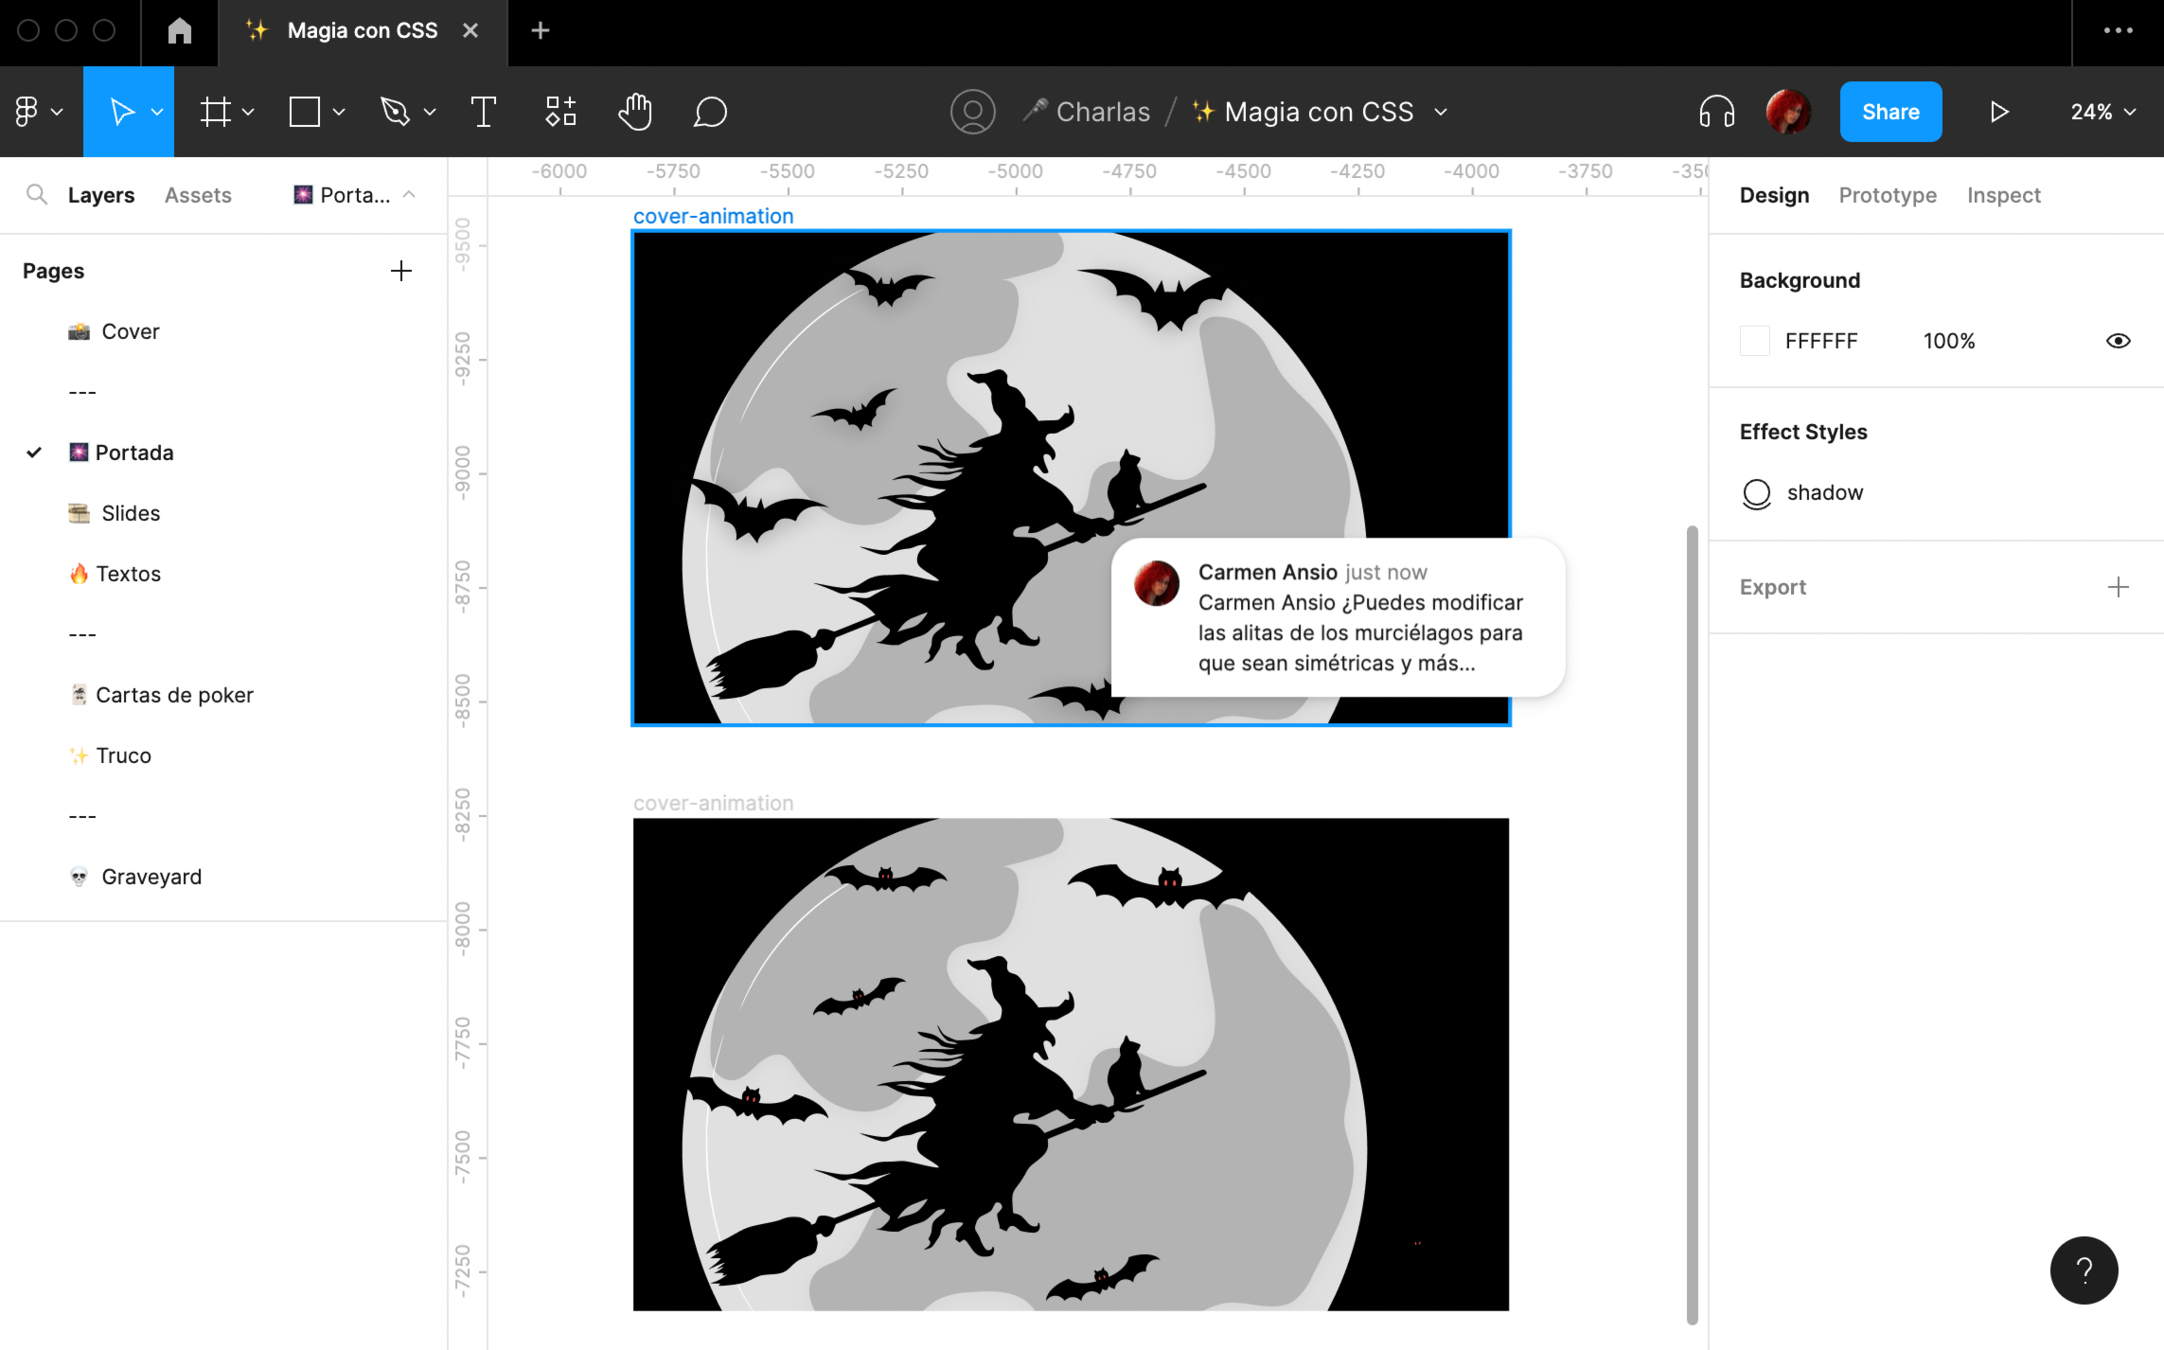Collapse the Portada pages list chevron

click(409, 195)
